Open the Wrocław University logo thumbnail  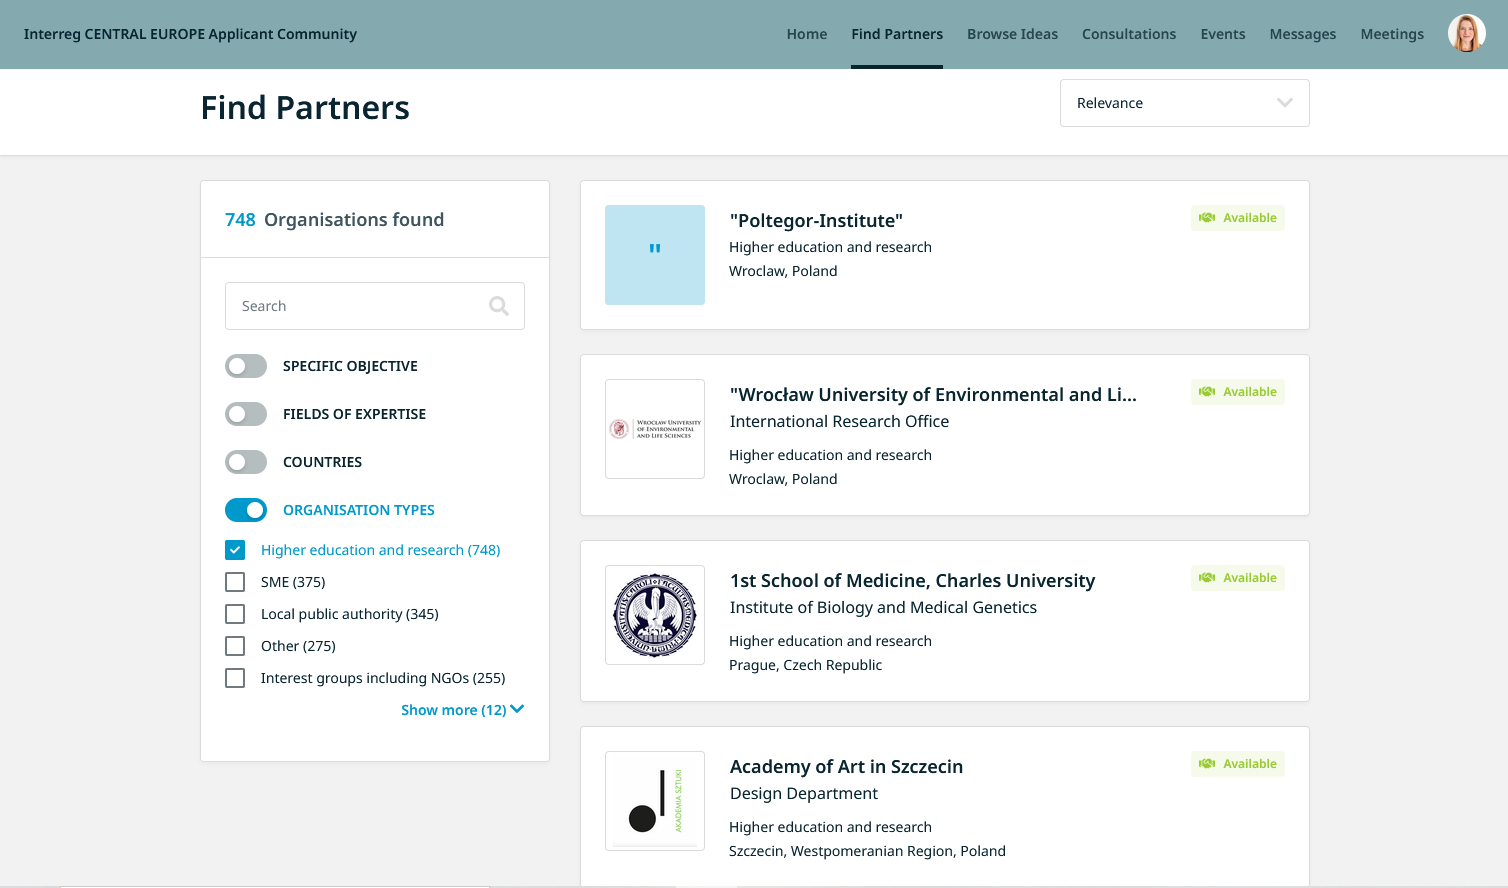(655, 429)
